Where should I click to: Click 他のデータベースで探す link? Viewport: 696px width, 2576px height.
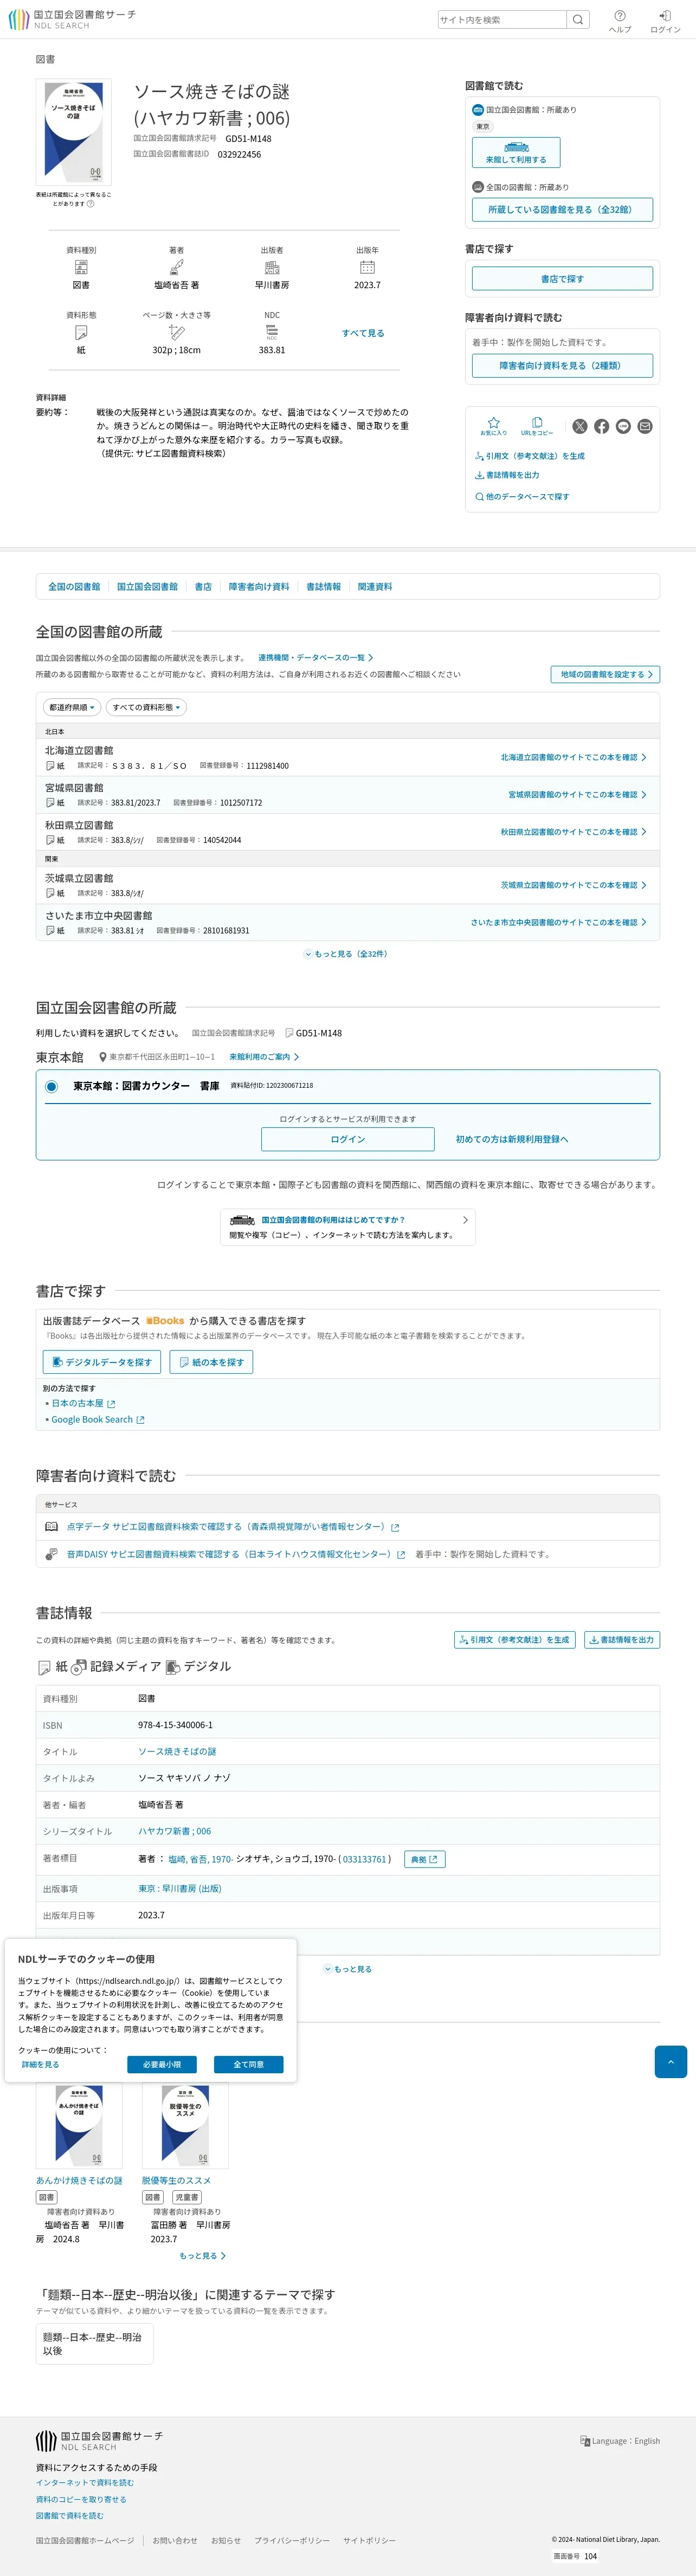pyautogui.click(x=522, y=496)
